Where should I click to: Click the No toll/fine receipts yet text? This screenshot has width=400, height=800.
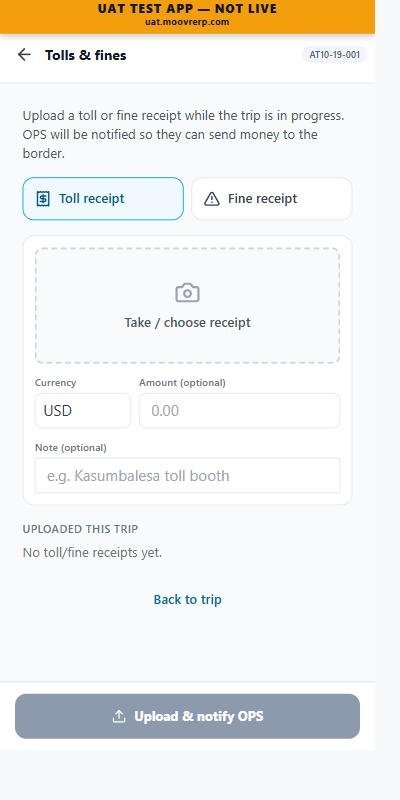pos(92,553)
